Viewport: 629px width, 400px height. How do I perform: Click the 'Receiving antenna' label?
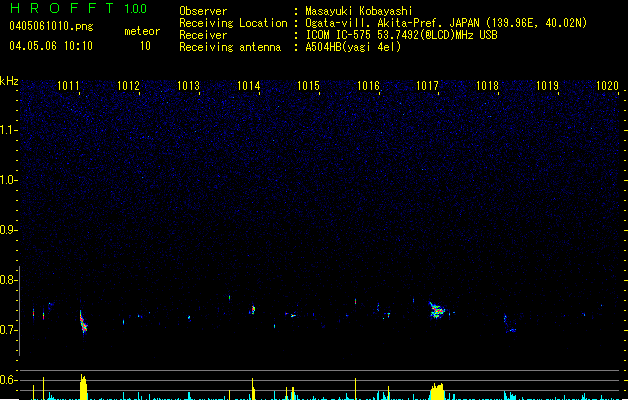tap(230, 47)
